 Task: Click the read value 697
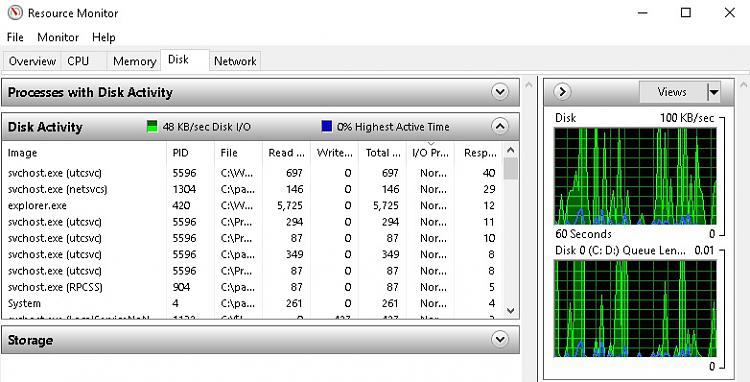click(x=295, y=173)
